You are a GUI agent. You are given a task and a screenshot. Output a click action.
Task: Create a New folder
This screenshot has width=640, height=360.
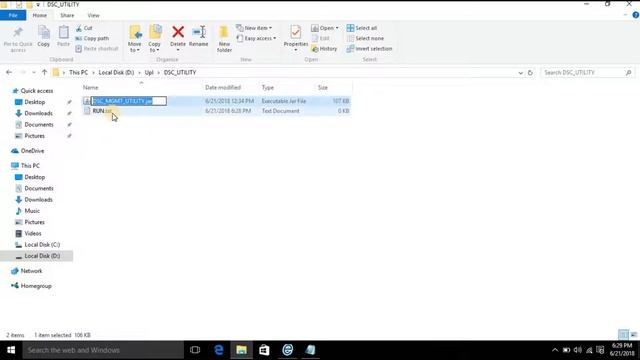point(224,39)
